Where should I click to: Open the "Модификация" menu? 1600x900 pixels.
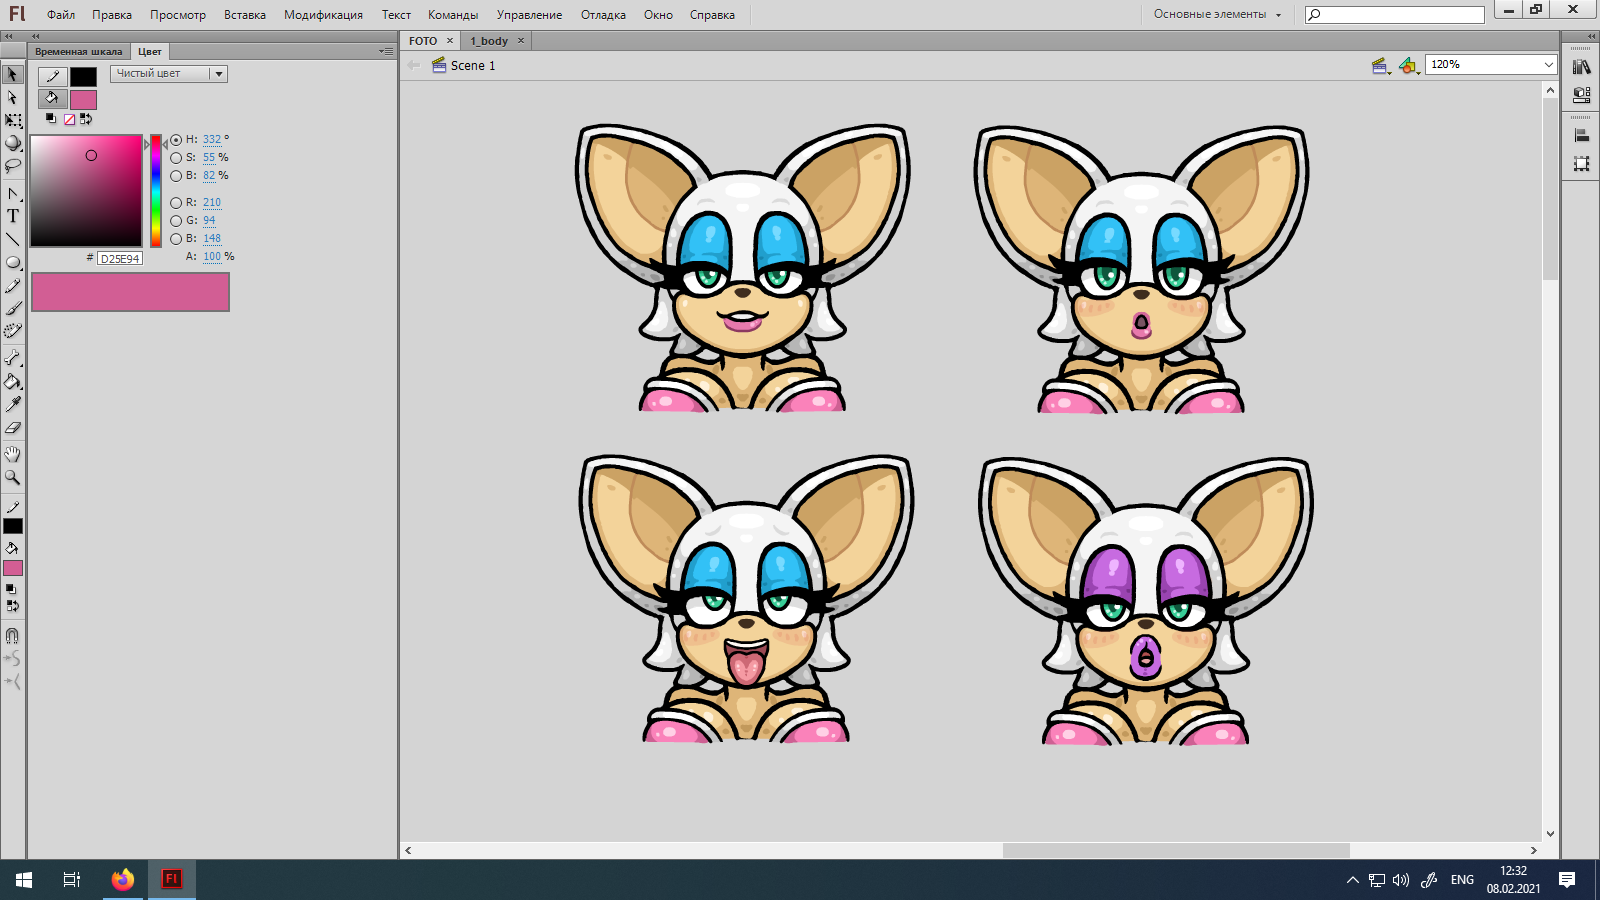point(323,15)
